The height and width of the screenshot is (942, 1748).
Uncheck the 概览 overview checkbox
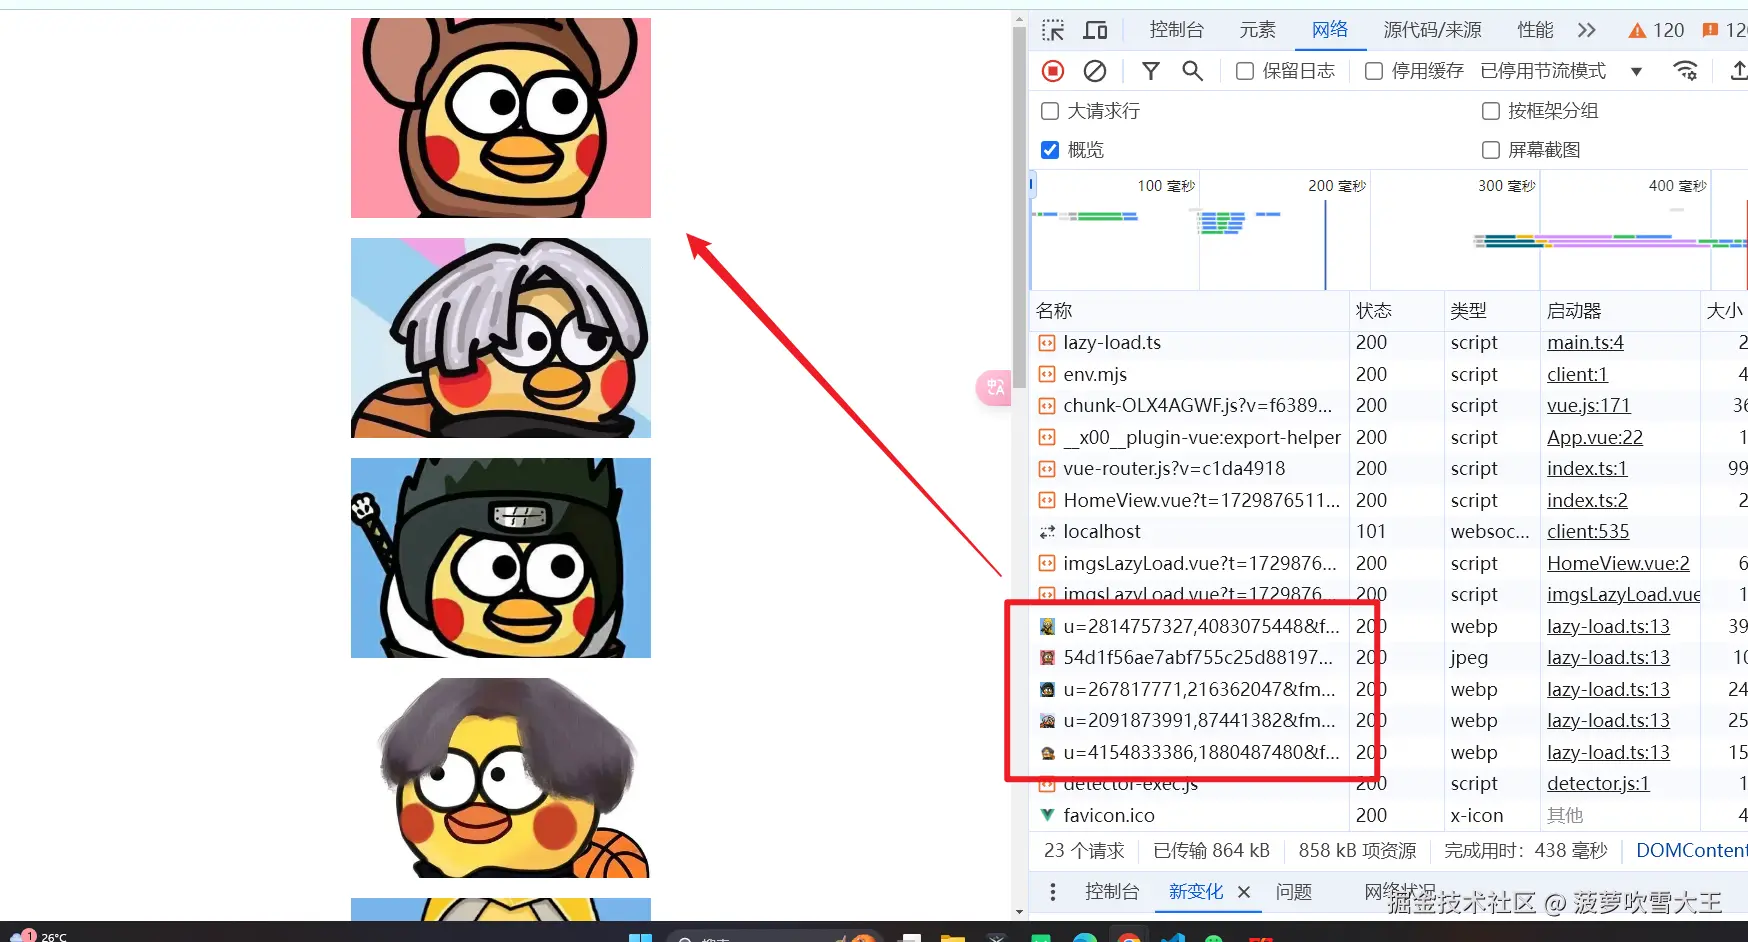pyautogui.click(x=1049, y=149)
